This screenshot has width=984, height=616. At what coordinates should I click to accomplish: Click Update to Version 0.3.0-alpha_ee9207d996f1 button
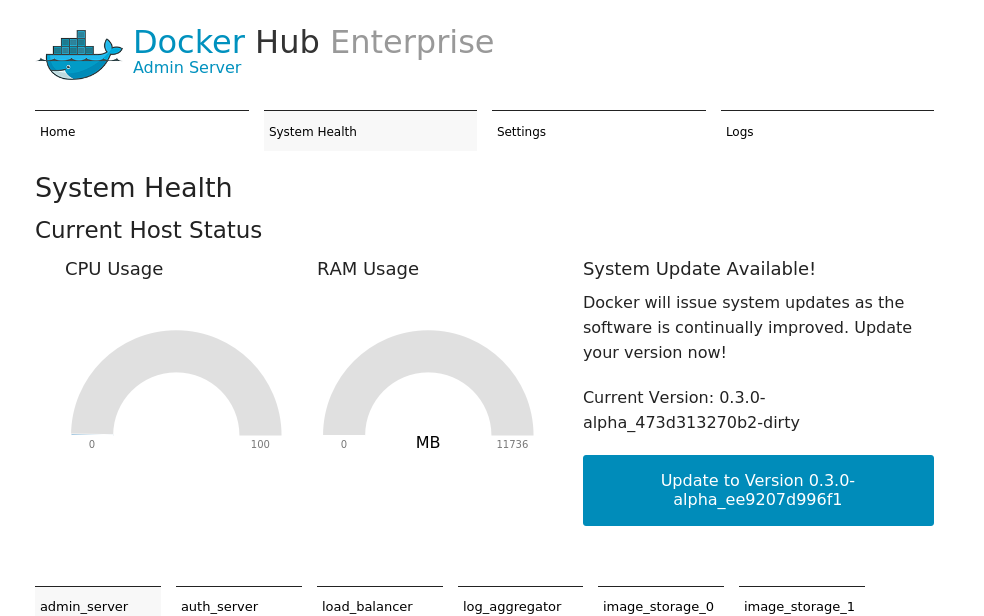tap(758, 491)
